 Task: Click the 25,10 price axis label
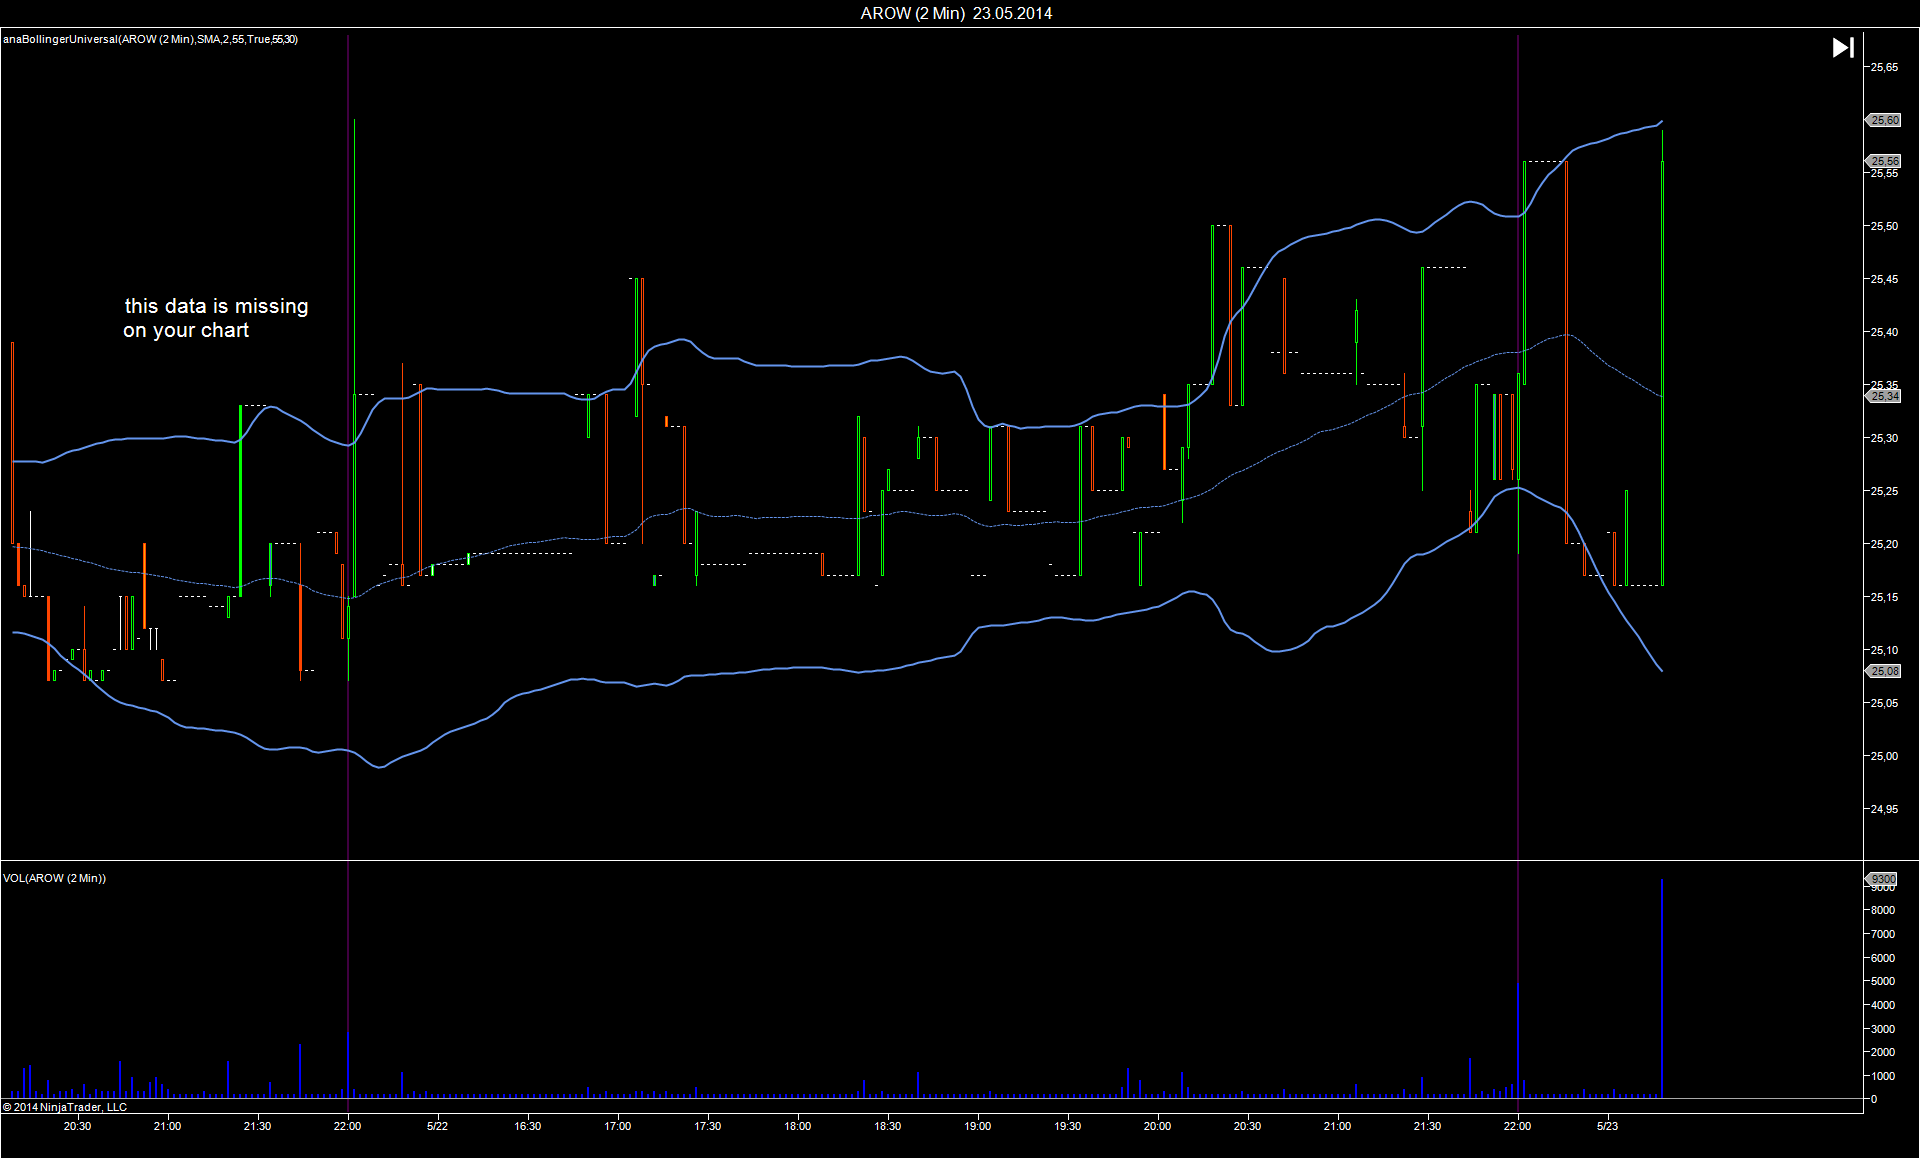(x=1884, y=650)
